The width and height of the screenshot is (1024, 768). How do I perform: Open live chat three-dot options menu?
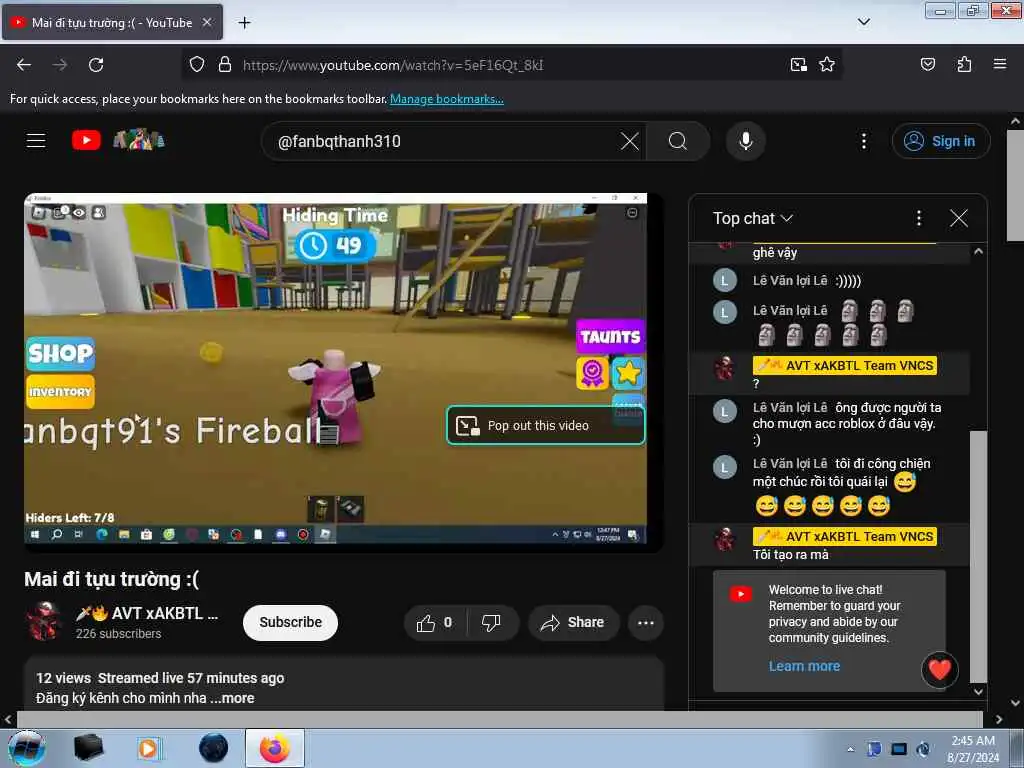point(919,218)
